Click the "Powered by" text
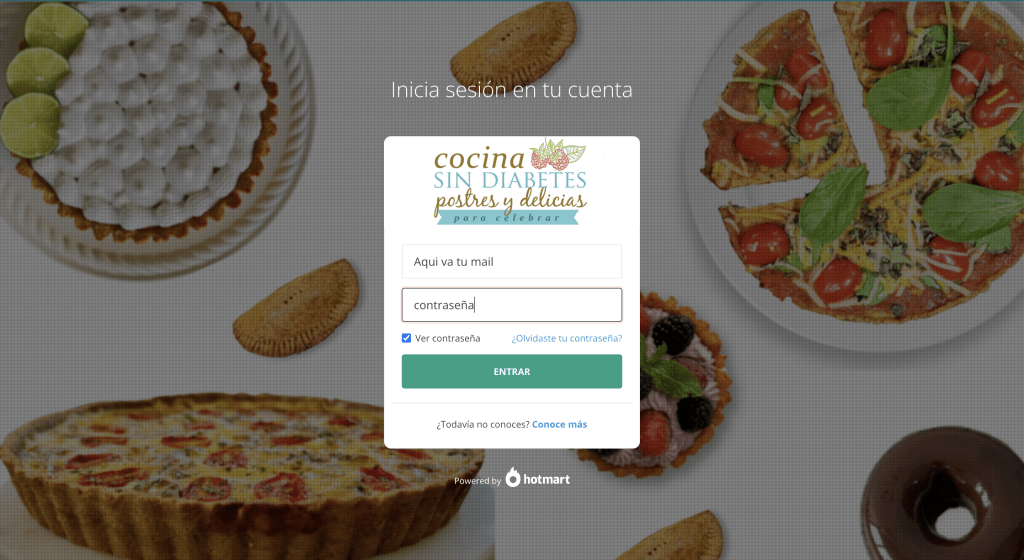The height and width of the screenshot is (560, 1024). pyautogui.click(x=477, y=481)
